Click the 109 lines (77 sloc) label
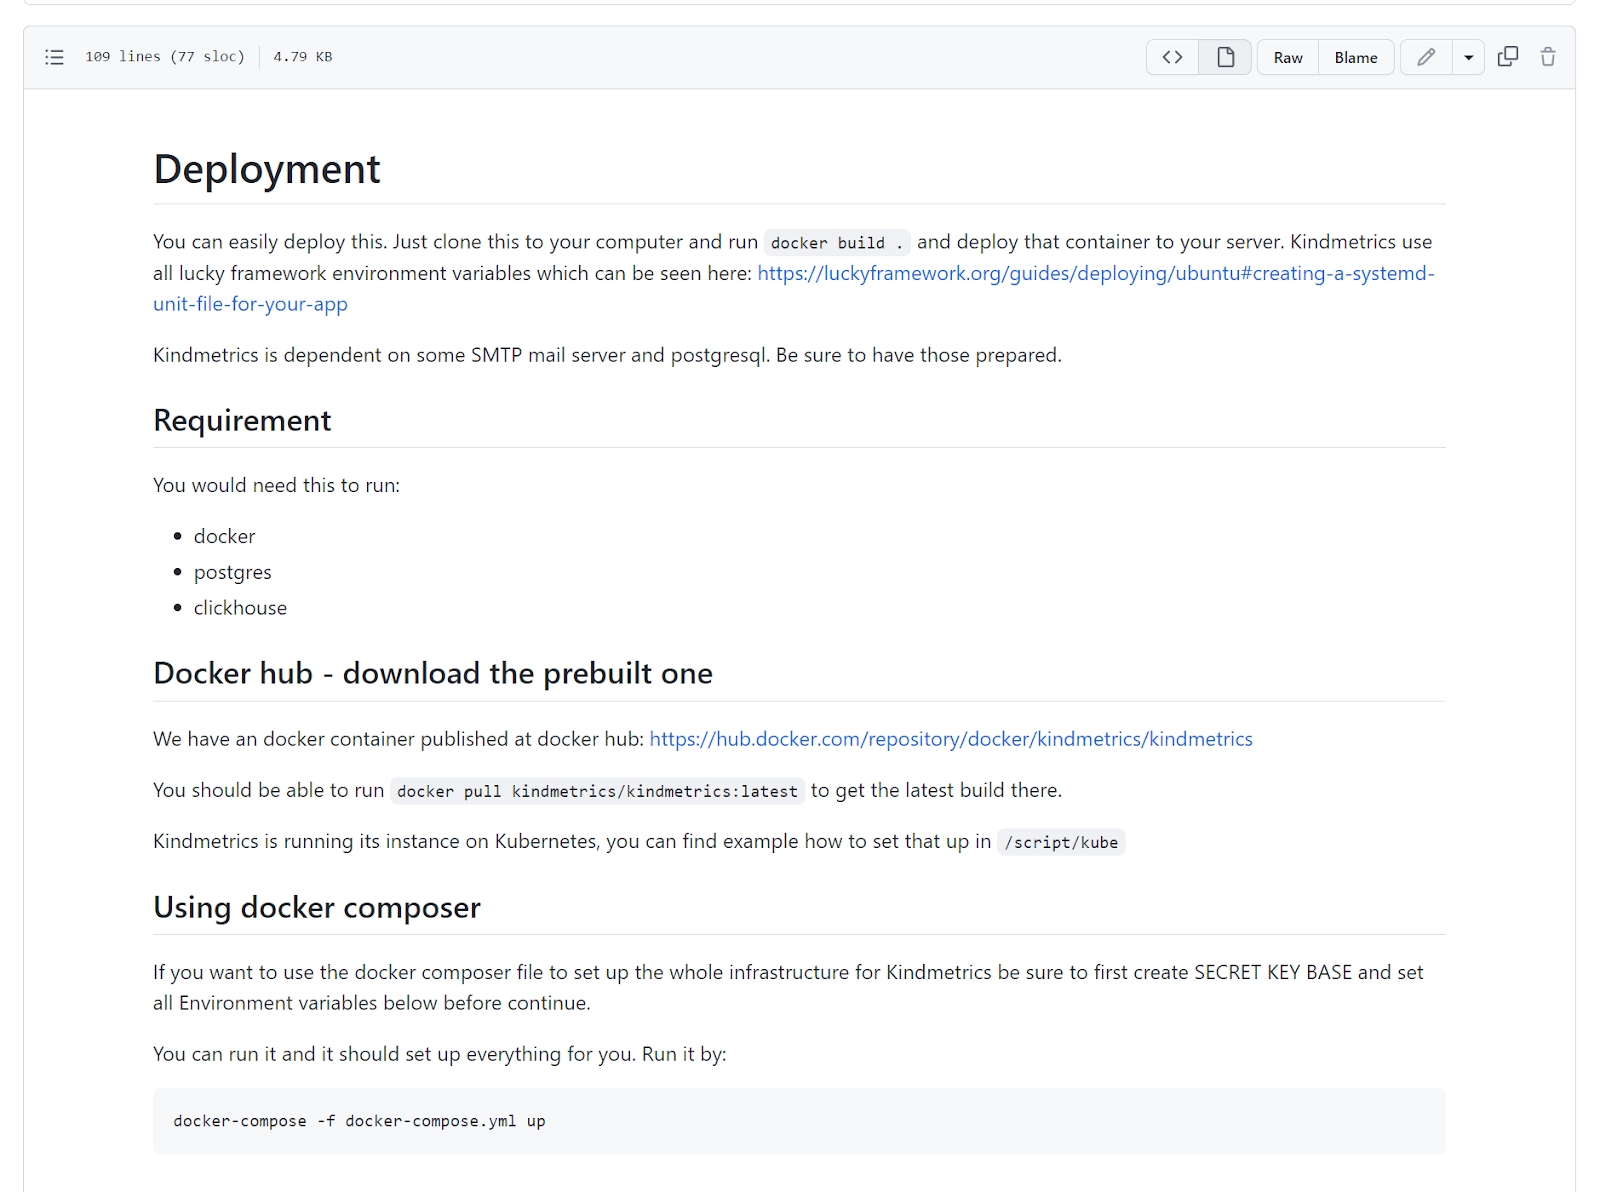1600x1192 pixels. point(165,57)
